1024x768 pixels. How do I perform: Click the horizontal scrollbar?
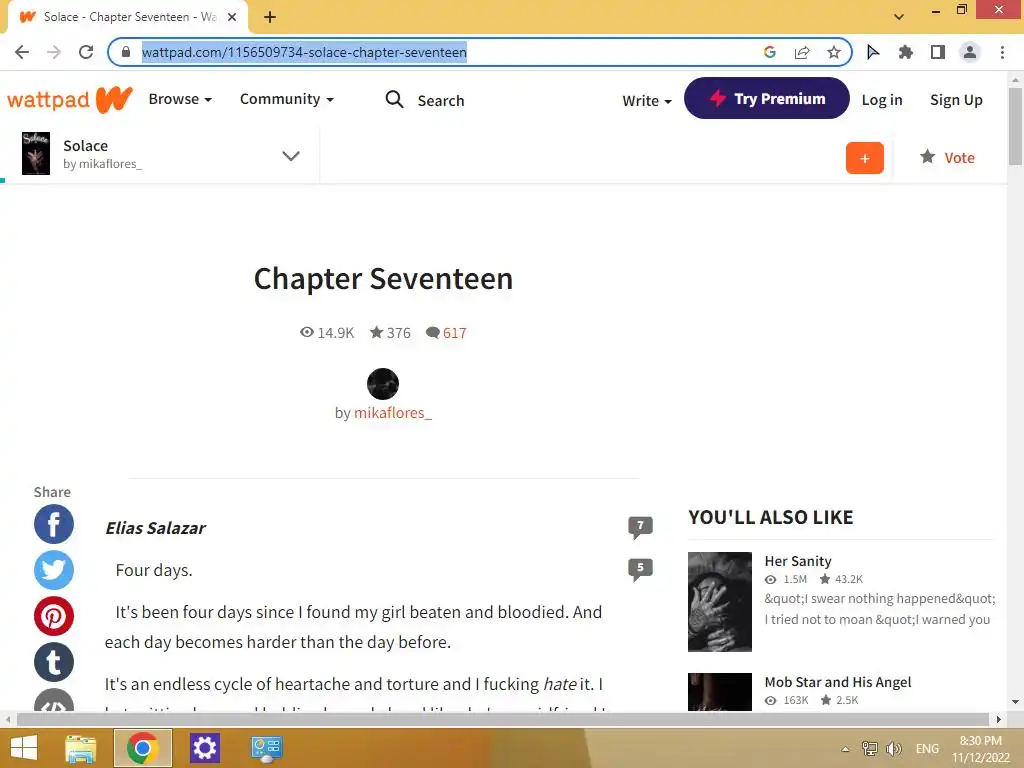click(x=503, y=719)
